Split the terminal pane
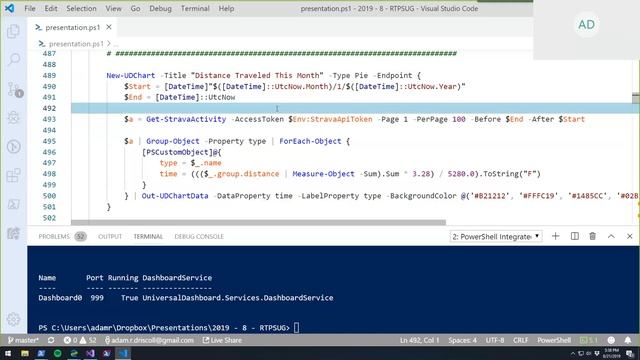The width and height of the screenshot is (640, 360). (x=574, y=236)
